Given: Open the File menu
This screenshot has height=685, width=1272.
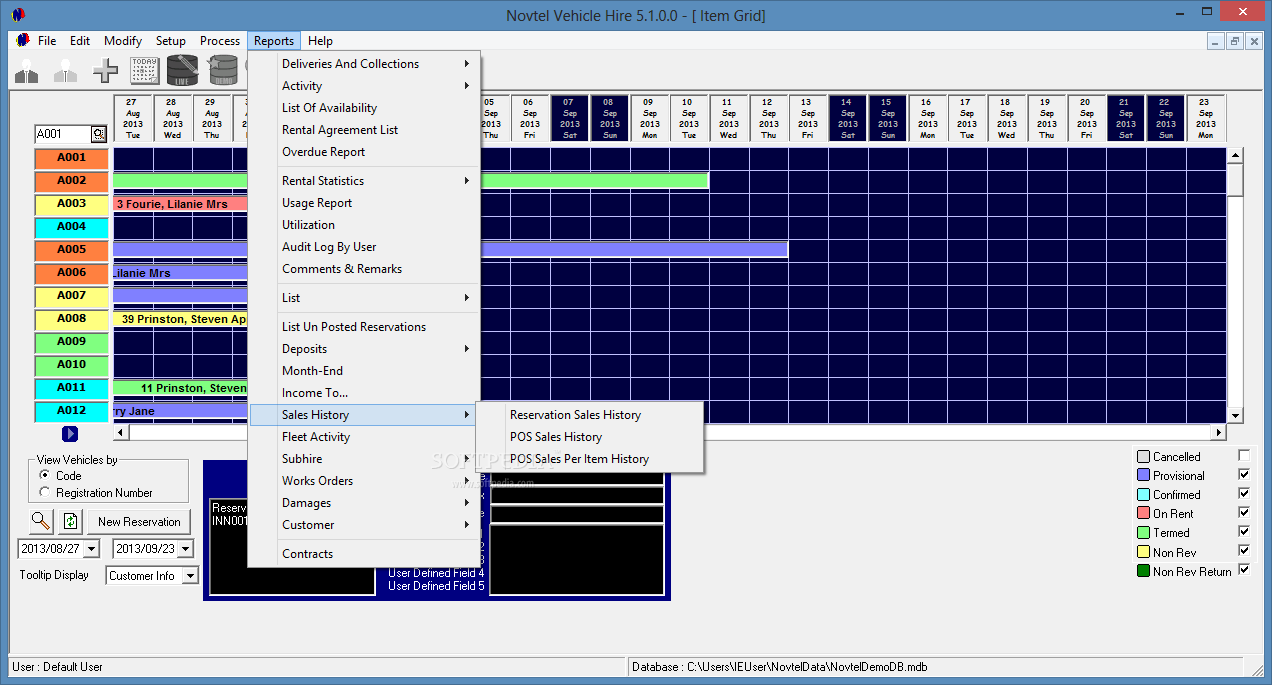Looking at the screenshot, I should point(47,41).
